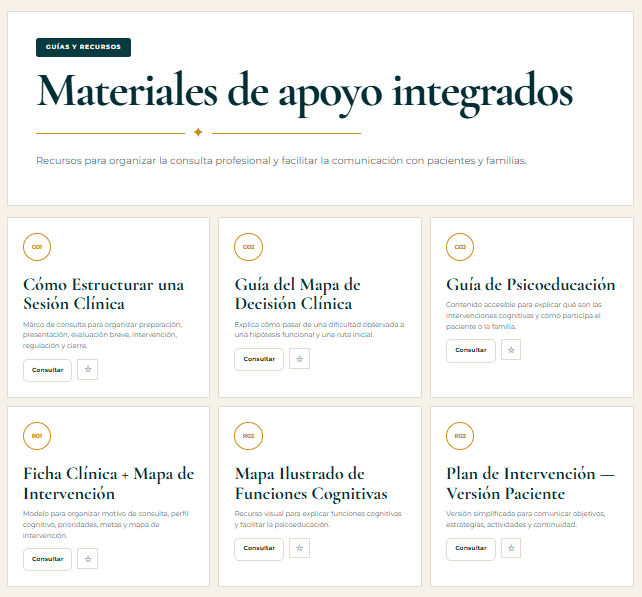
Task: Click description 'Explica cómo pasar de una dificultad'
Action: [x=319, y=330]
